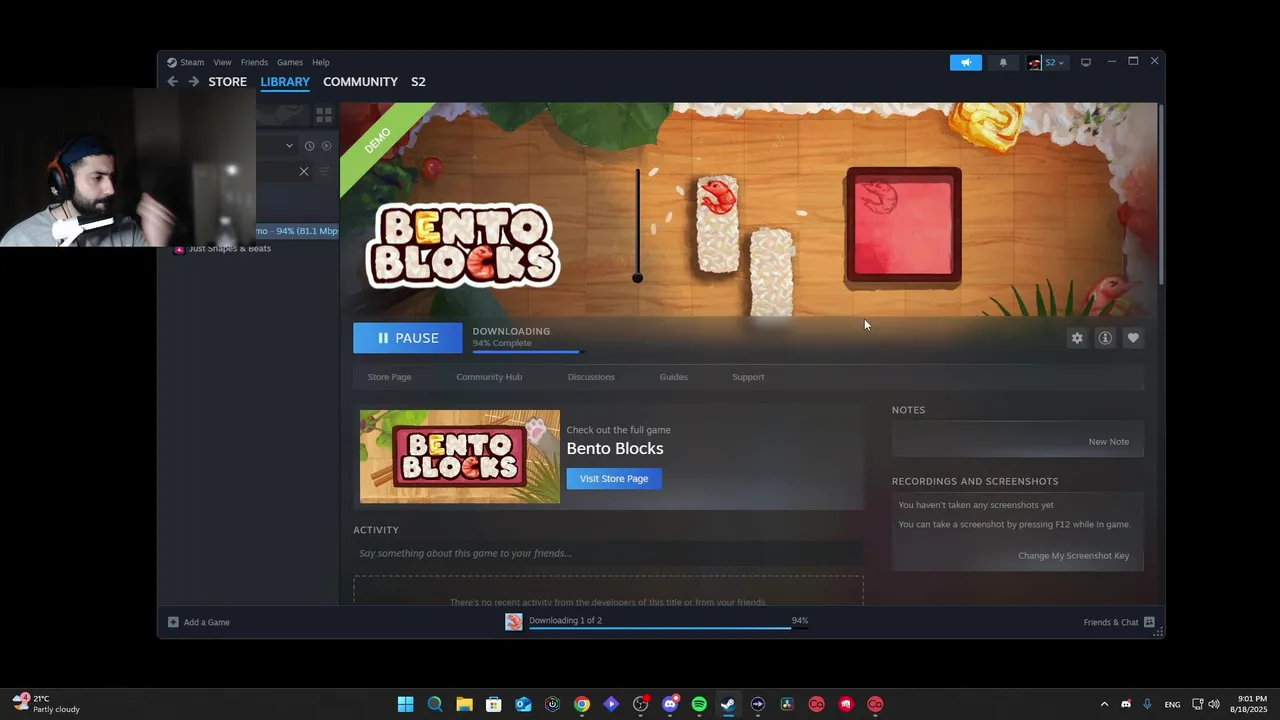Open the Guides link
The image size is (1280, 720).
[673, 377]
